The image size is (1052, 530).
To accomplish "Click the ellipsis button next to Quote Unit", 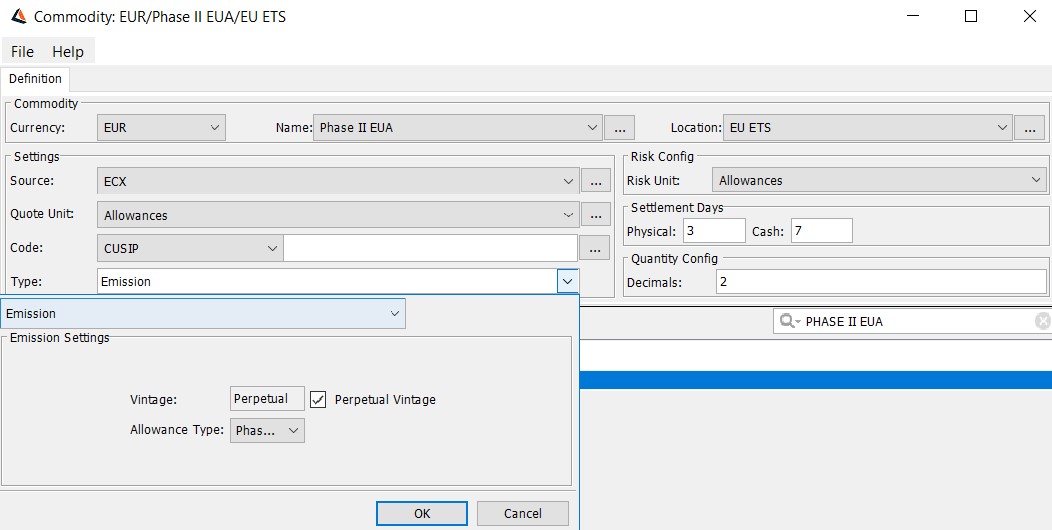I will (596, 215).
